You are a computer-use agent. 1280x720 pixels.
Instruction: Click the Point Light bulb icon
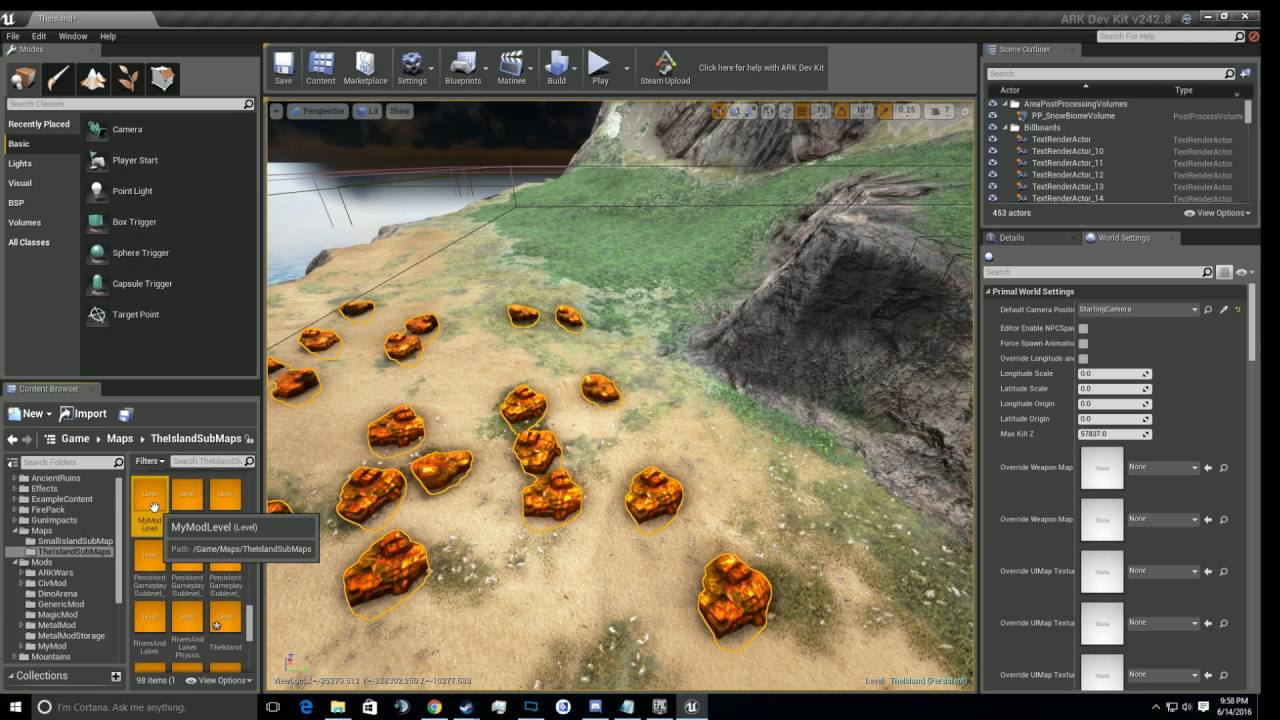(97, 191)
